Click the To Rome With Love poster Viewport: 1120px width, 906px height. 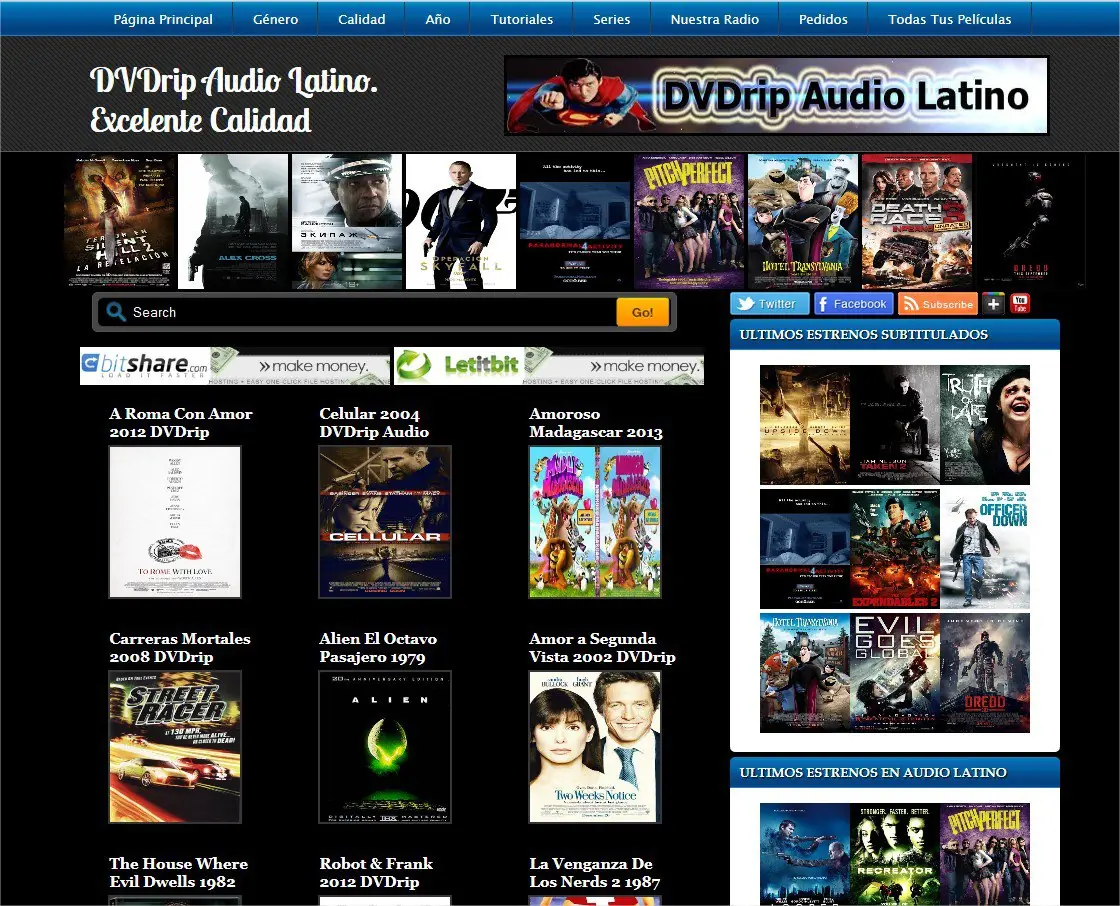pos(175,522)
